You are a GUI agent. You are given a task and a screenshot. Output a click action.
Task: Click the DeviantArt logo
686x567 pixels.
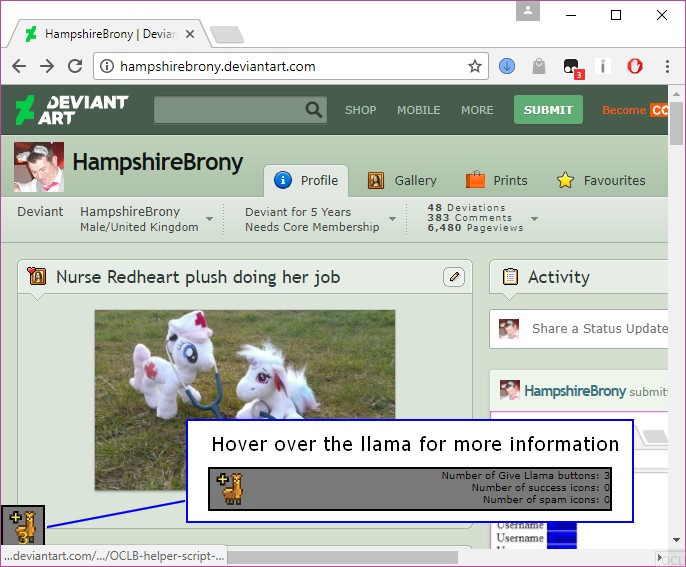[x=72, y=110]
